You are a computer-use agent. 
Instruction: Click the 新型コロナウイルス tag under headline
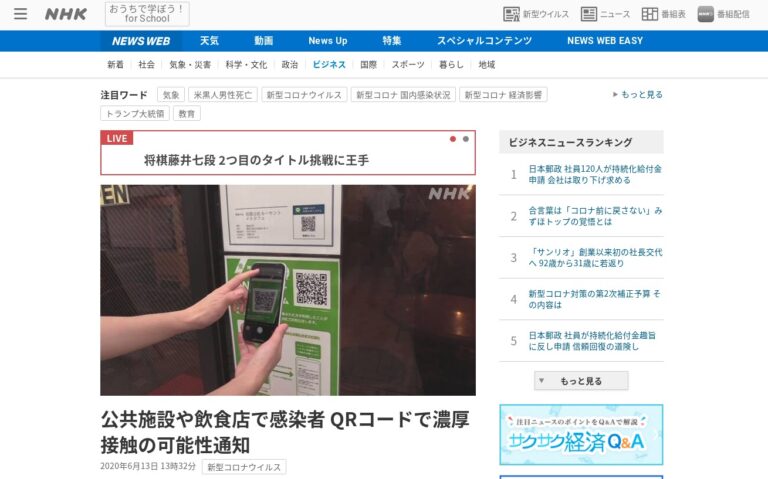[244, 467]
